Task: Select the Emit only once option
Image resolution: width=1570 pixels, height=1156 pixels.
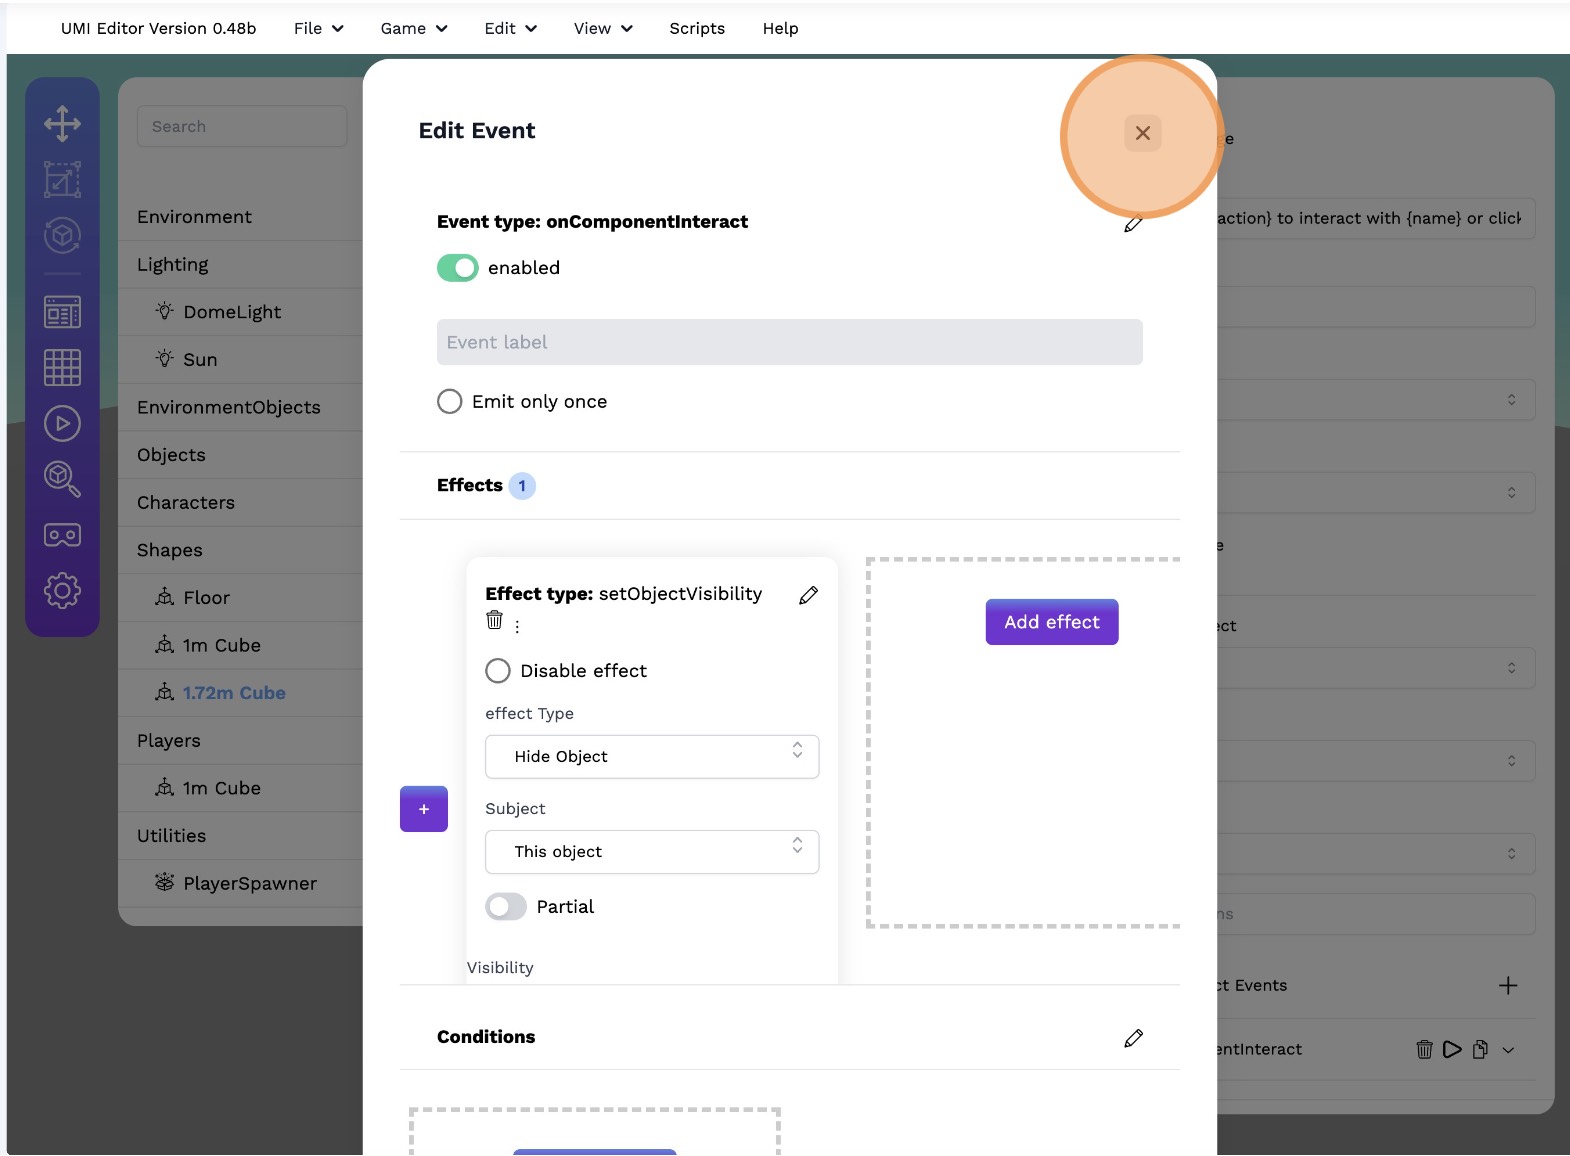Action: tap(450, 402)
